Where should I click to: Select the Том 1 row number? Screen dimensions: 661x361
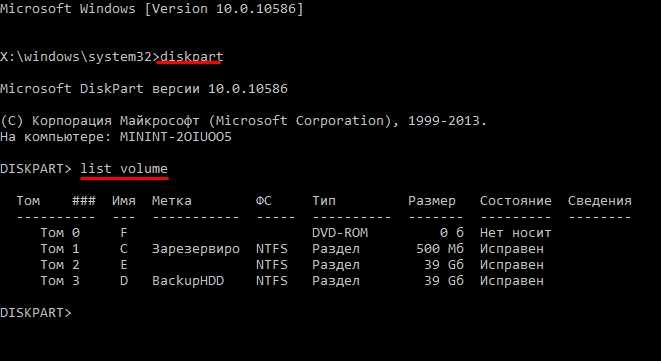pyautogui.click(x=60, y=249)
